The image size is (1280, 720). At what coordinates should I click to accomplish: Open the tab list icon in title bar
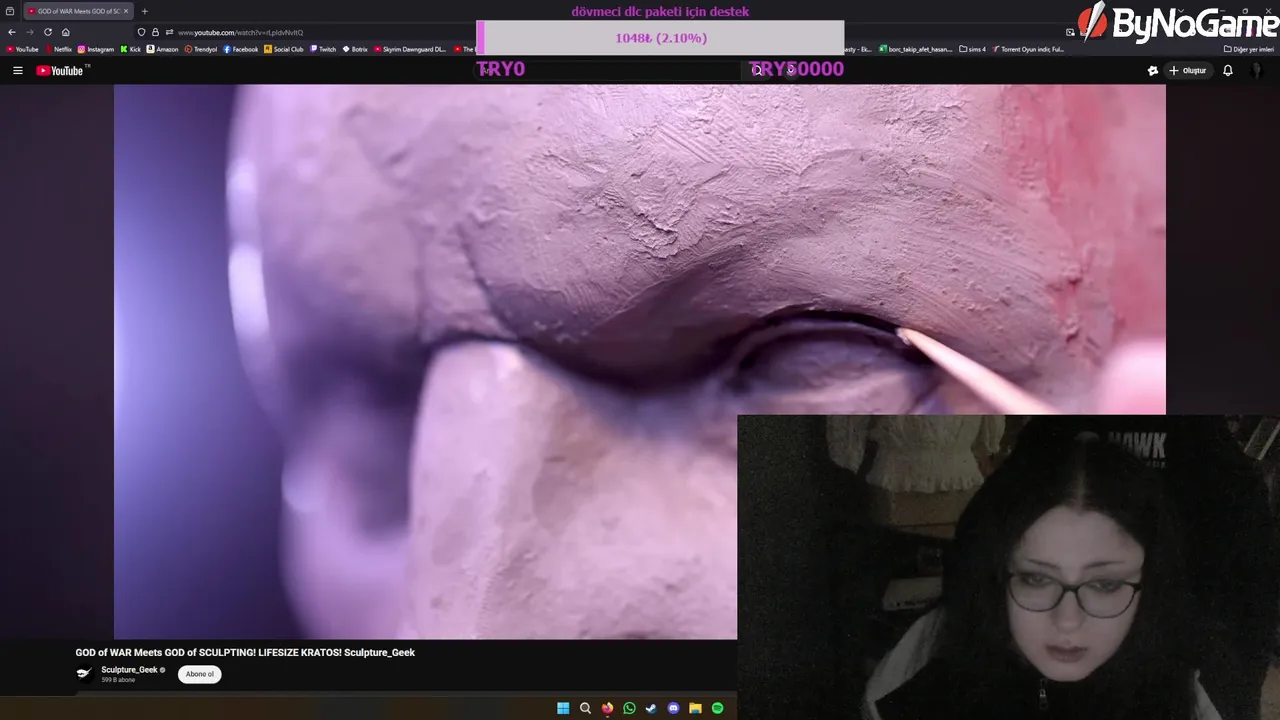(10, 11)
